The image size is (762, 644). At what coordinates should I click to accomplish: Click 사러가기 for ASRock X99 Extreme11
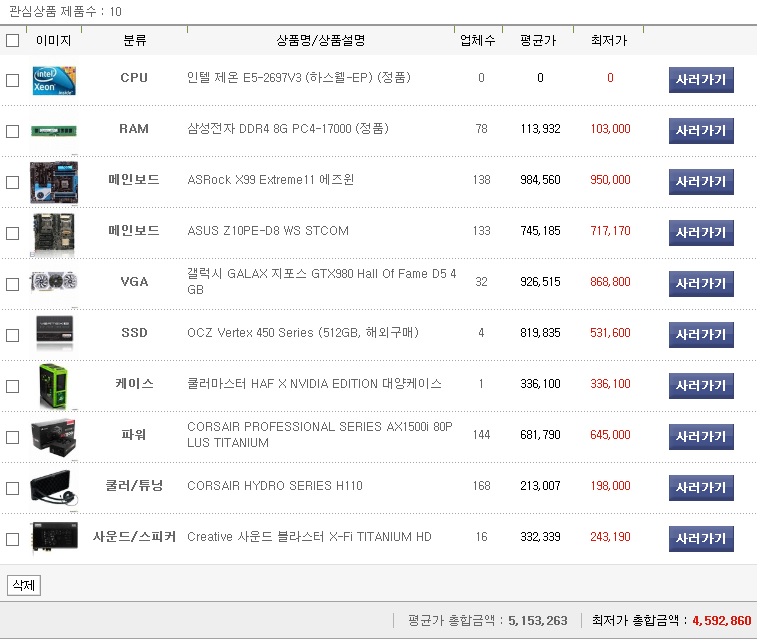[701, 182]
